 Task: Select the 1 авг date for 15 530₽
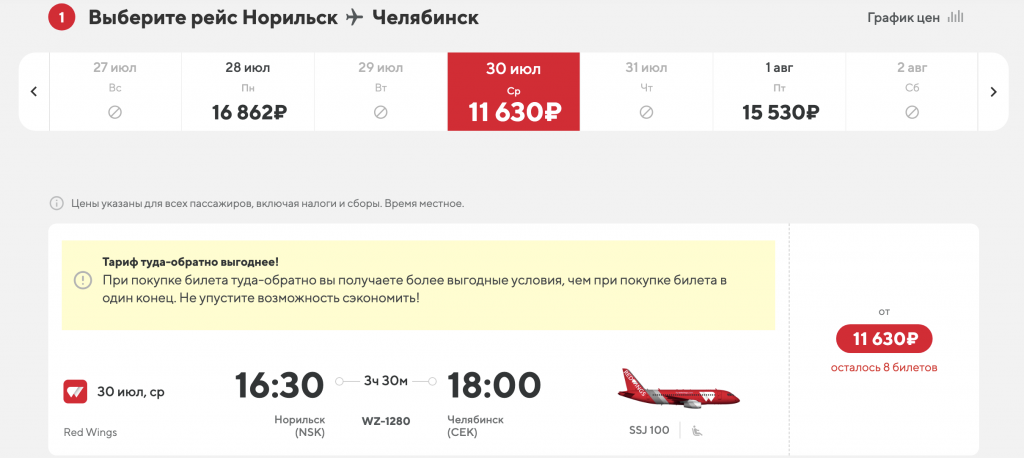(779, 91)
